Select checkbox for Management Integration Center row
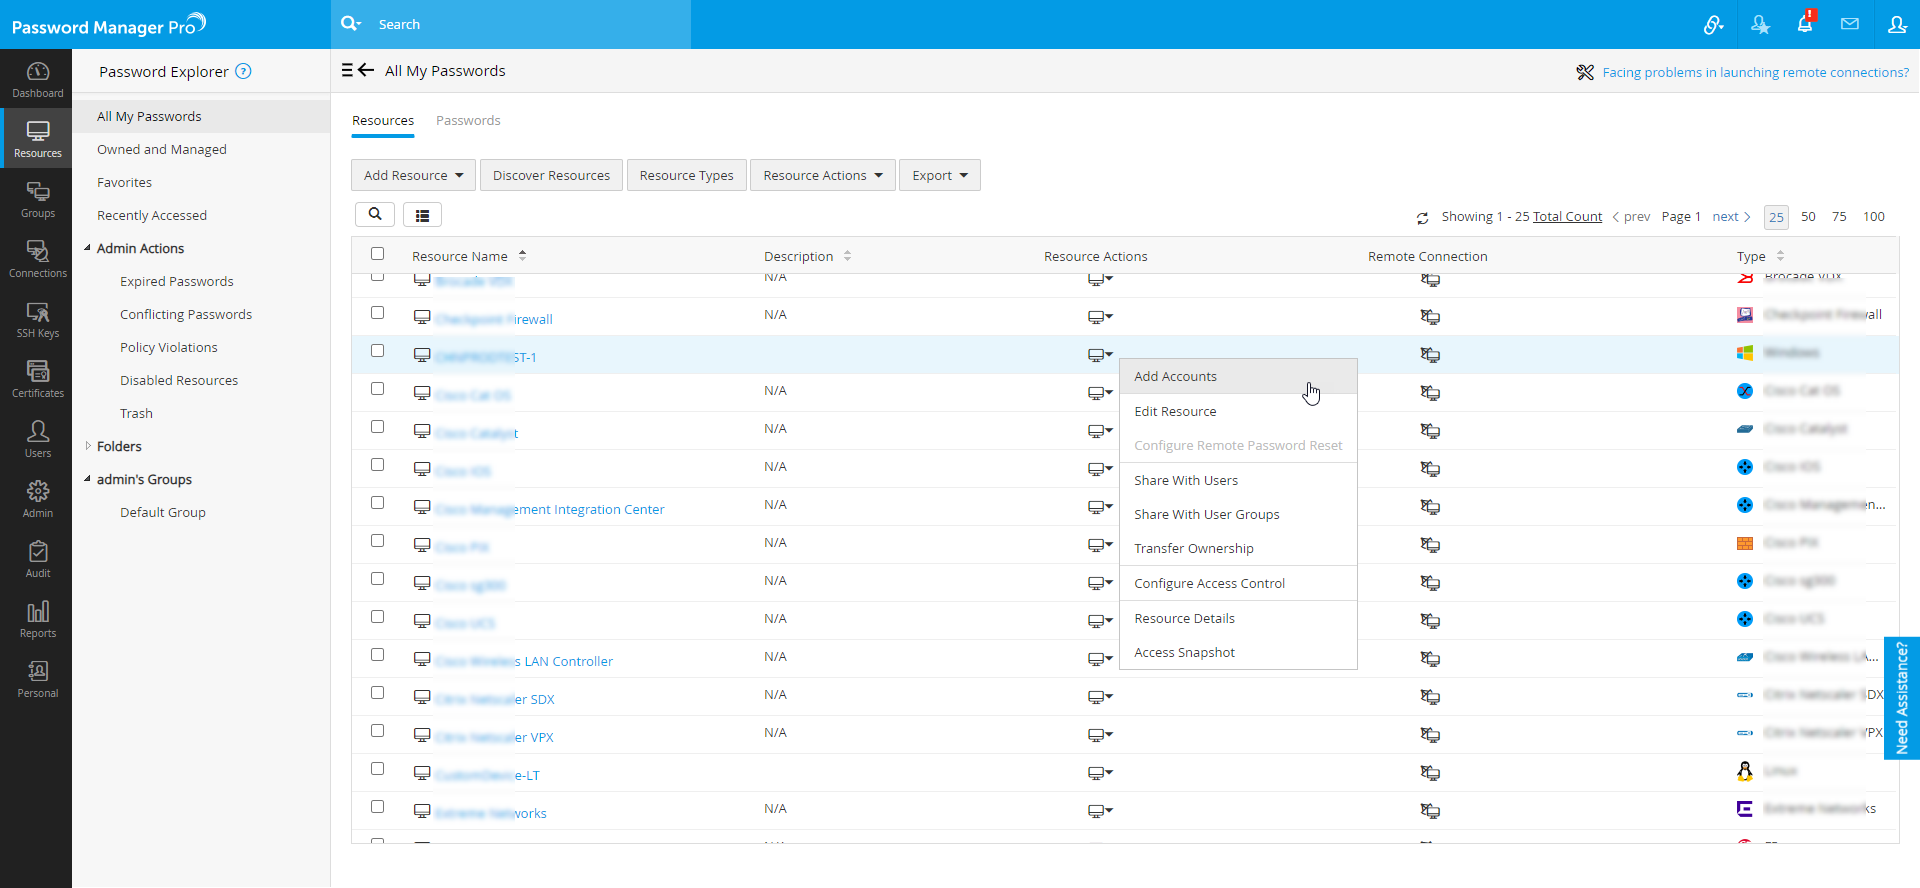Viewport: 1920px width, 888px height. coord(377,503)
